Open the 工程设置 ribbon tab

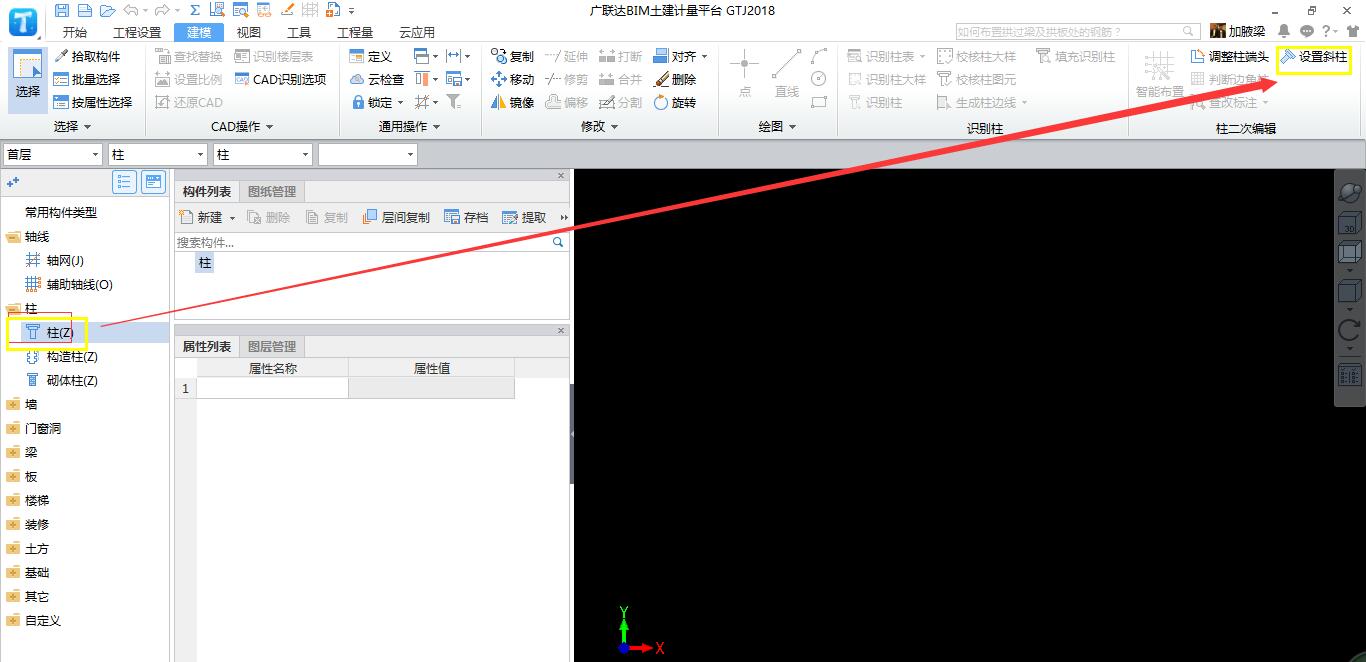(137, 32)
